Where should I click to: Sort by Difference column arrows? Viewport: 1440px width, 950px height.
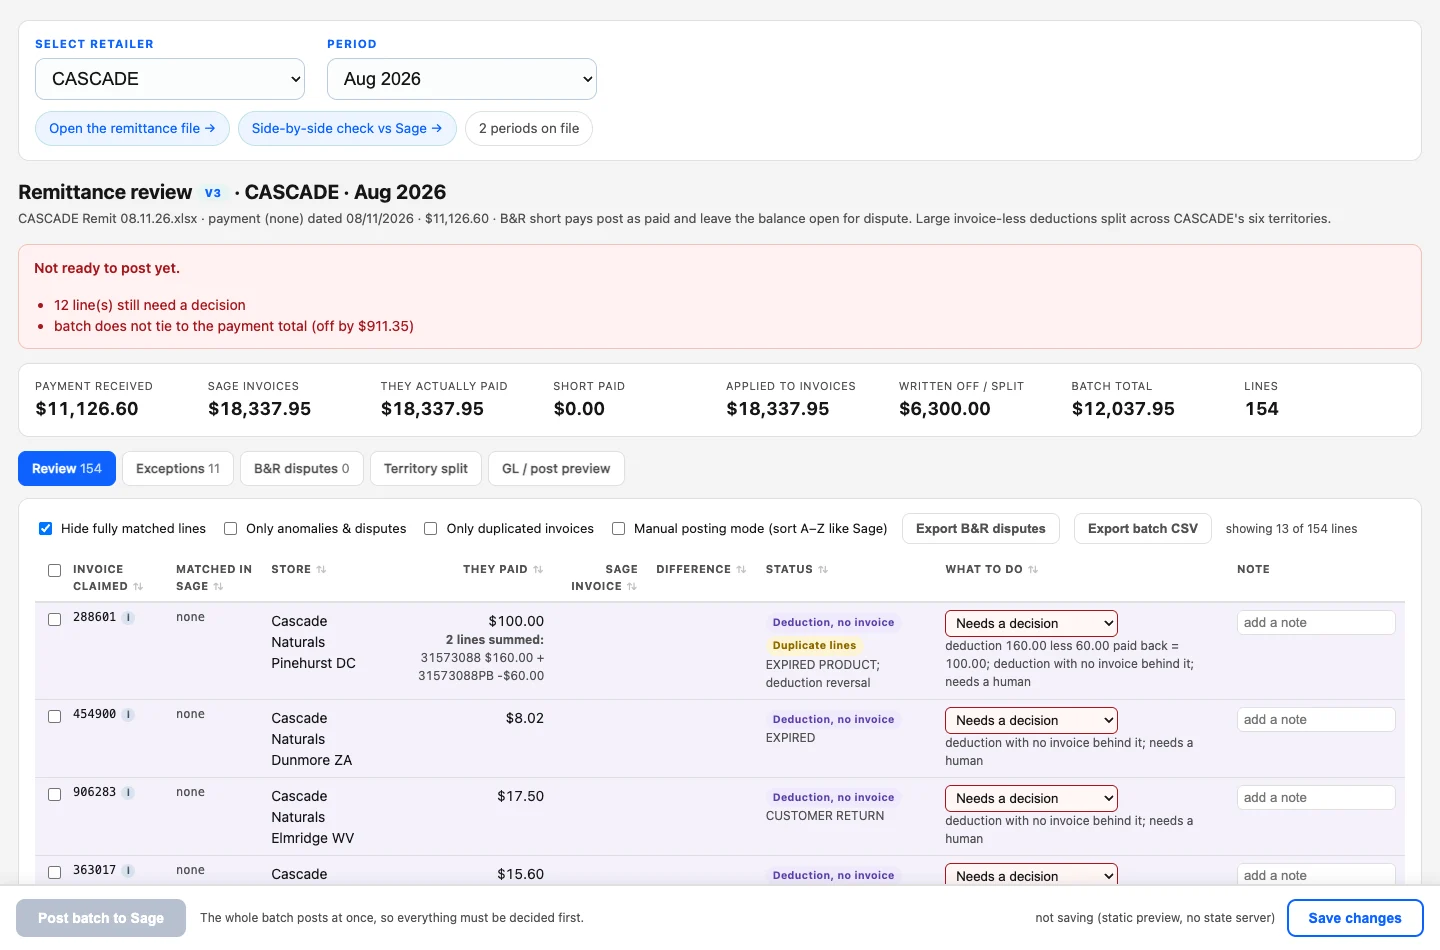(741, 570)
